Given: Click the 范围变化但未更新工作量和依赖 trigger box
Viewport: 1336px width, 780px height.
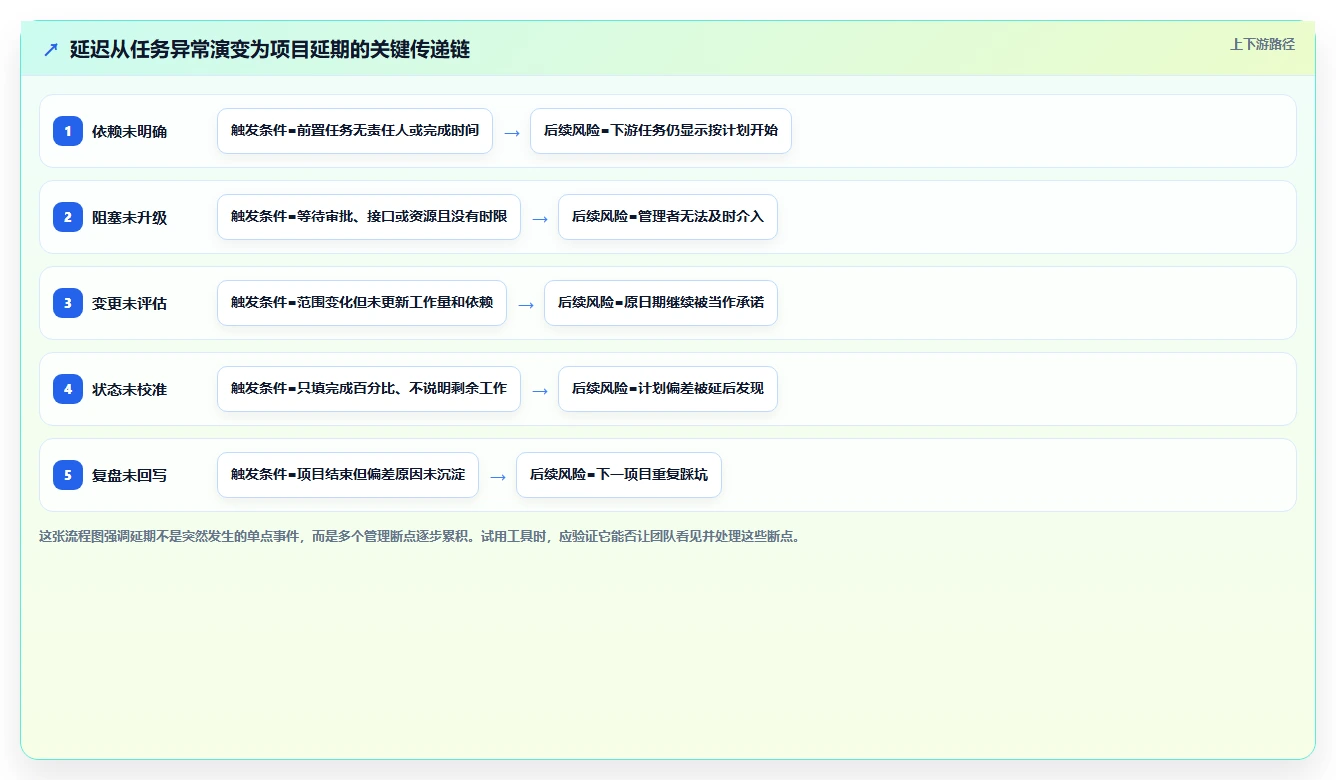Looking at the screenshot, I should tap(362, 303).
